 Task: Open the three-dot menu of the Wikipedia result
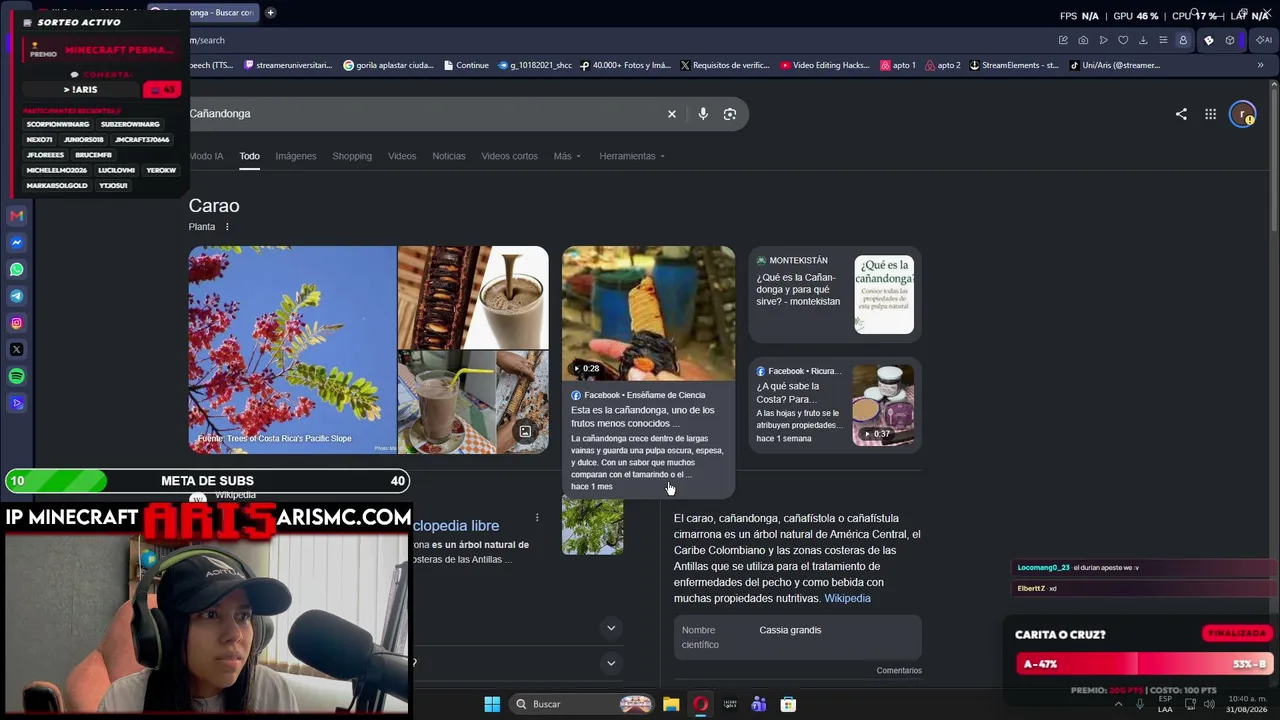click(x=537, y=517)
